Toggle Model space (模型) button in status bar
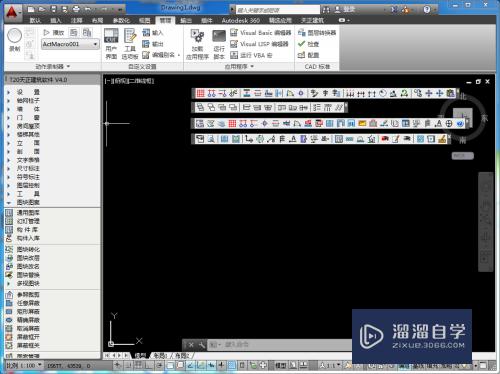 [280, 365]
